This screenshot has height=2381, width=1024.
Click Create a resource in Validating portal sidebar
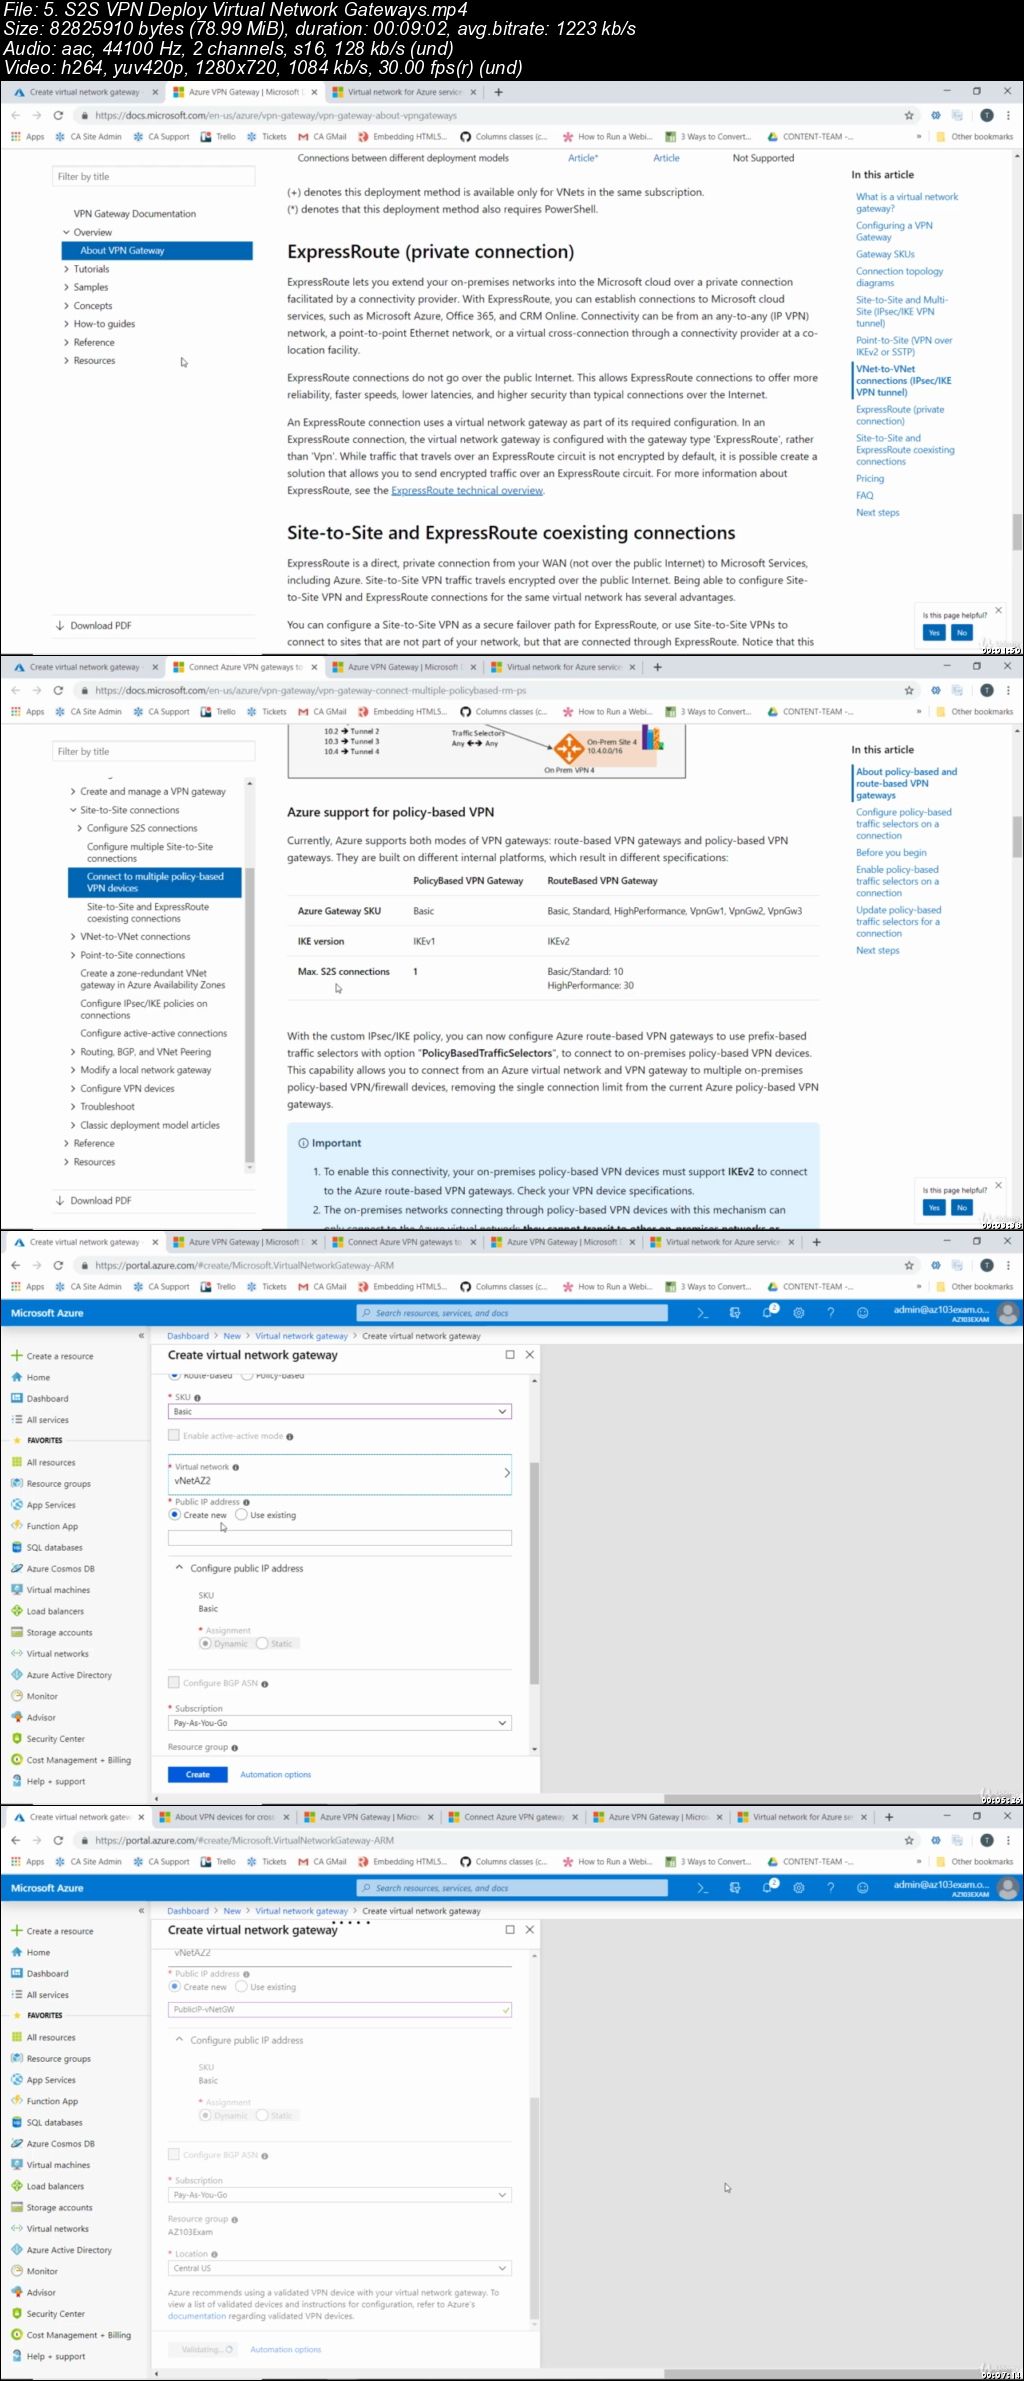click(x=60, y=1931)
